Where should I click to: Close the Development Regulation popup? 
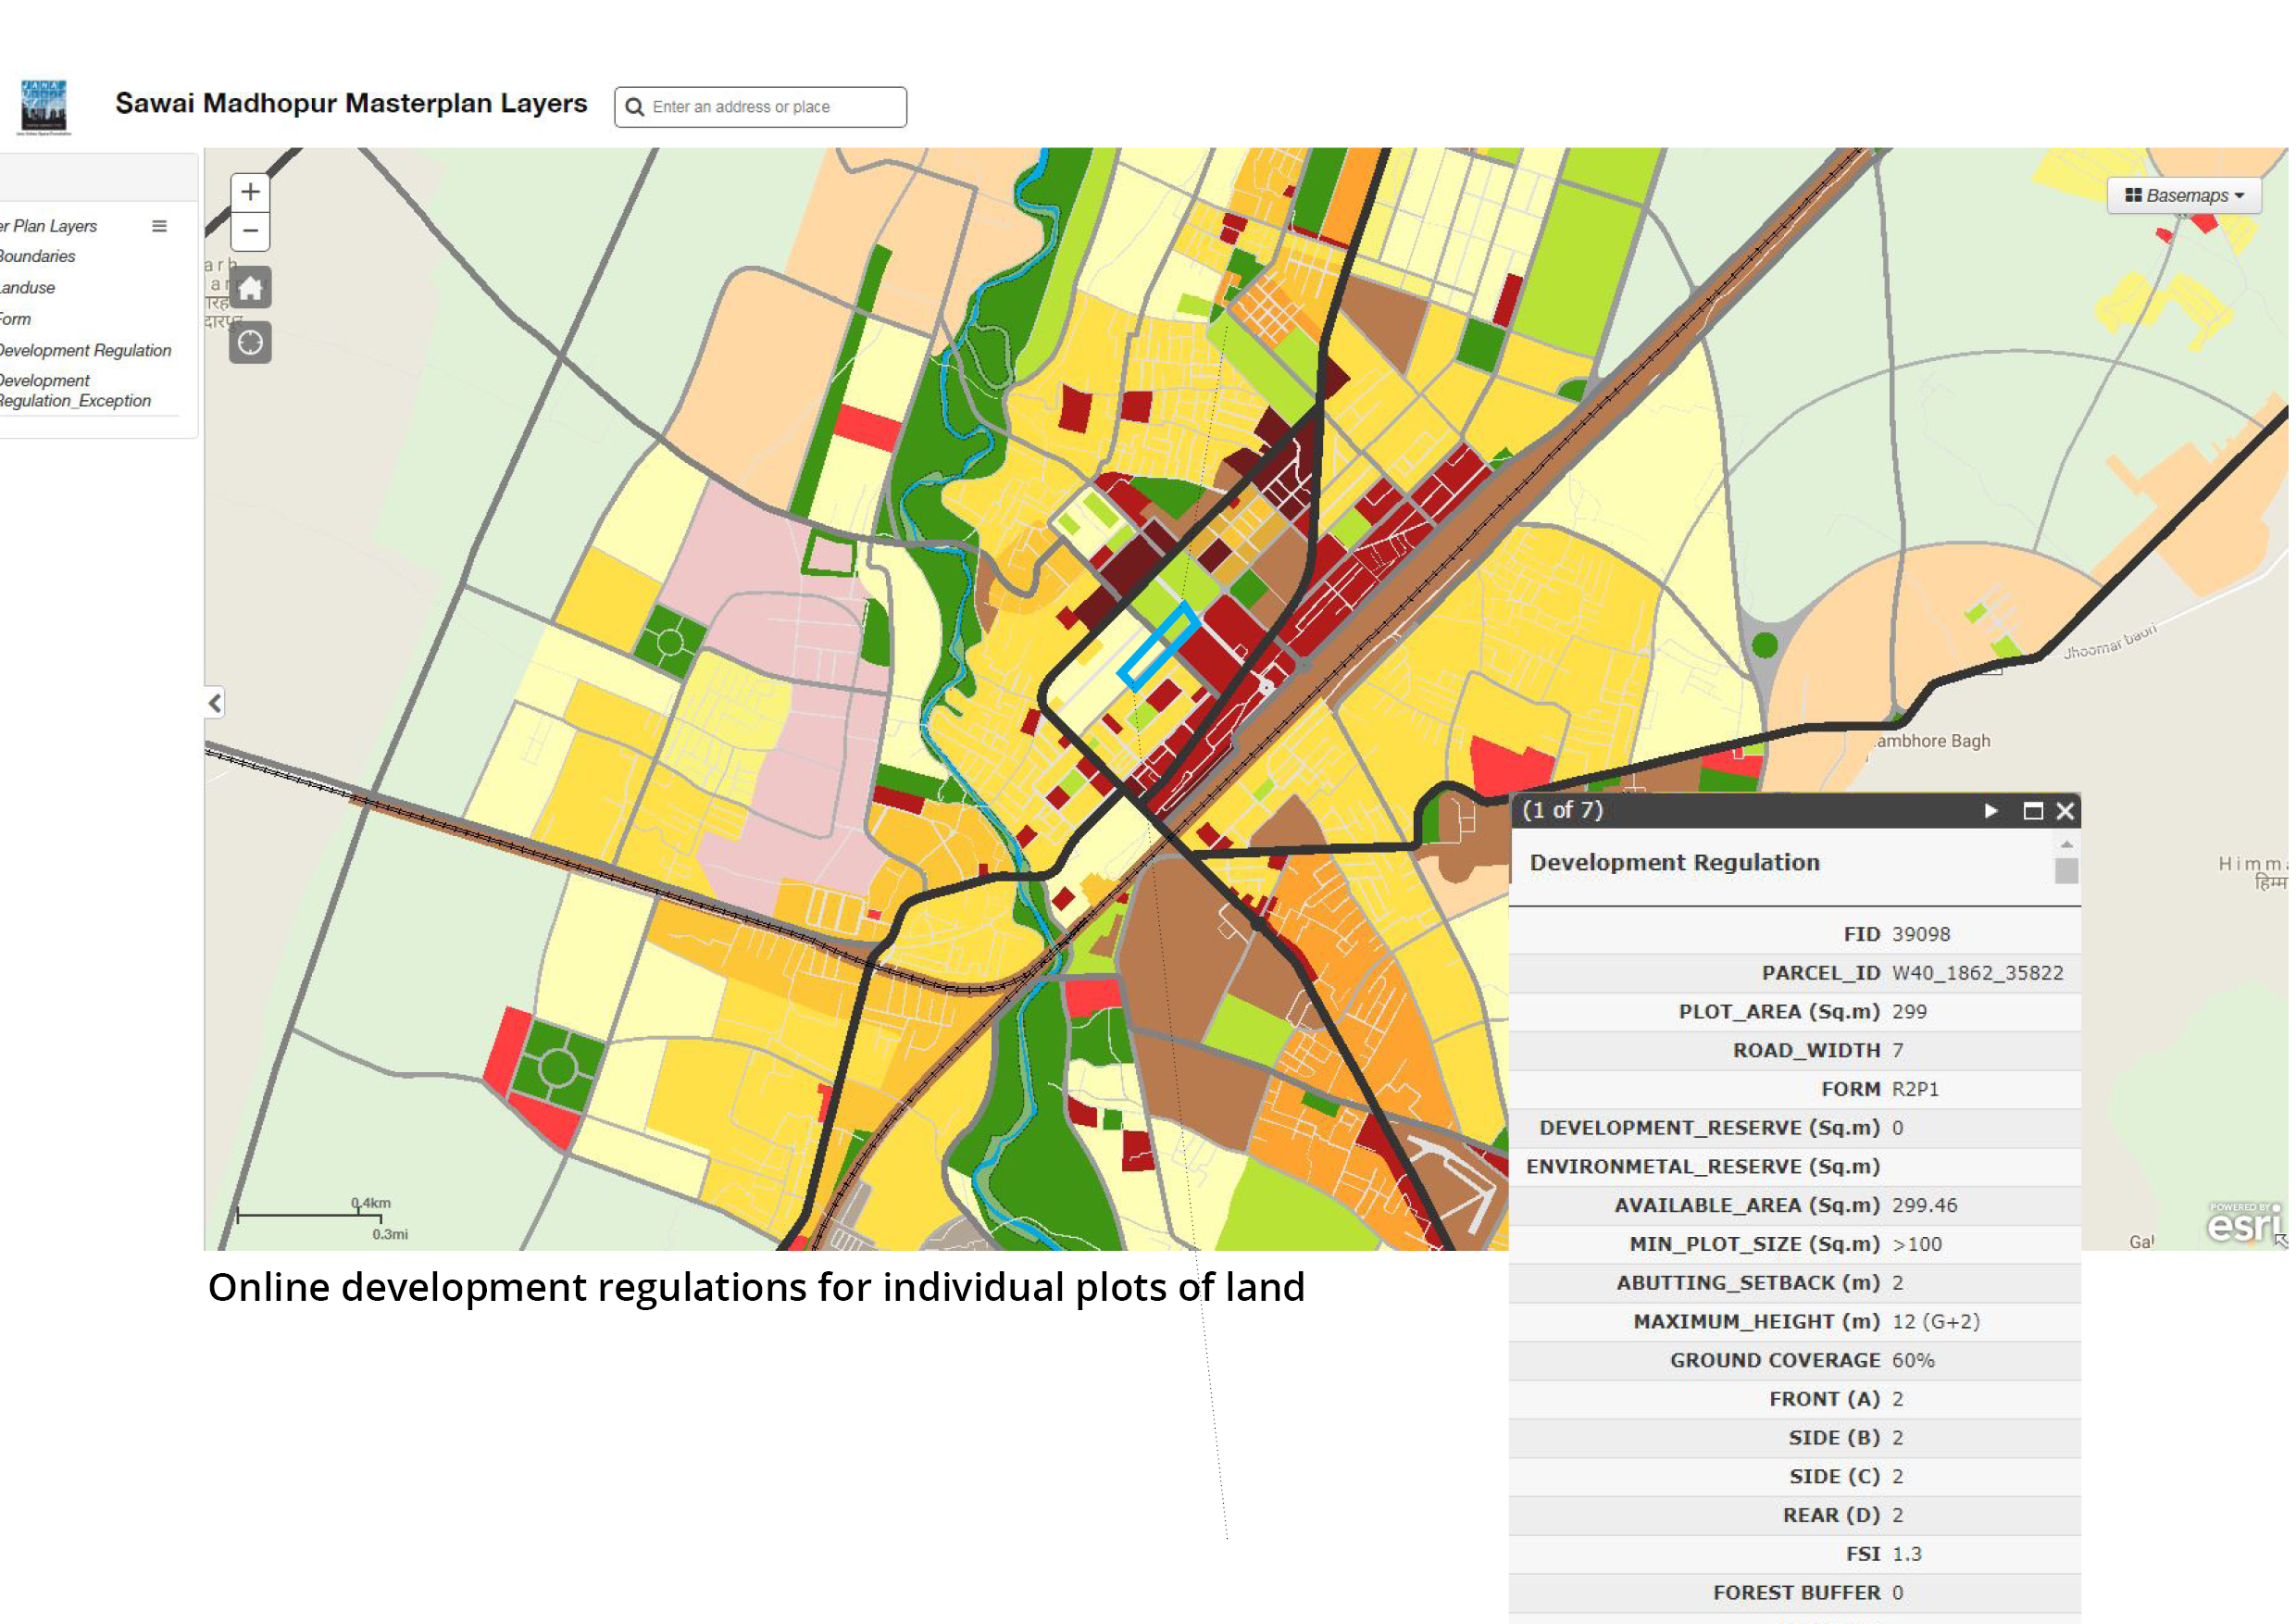pyautogui.click(x=2065, y=811)
